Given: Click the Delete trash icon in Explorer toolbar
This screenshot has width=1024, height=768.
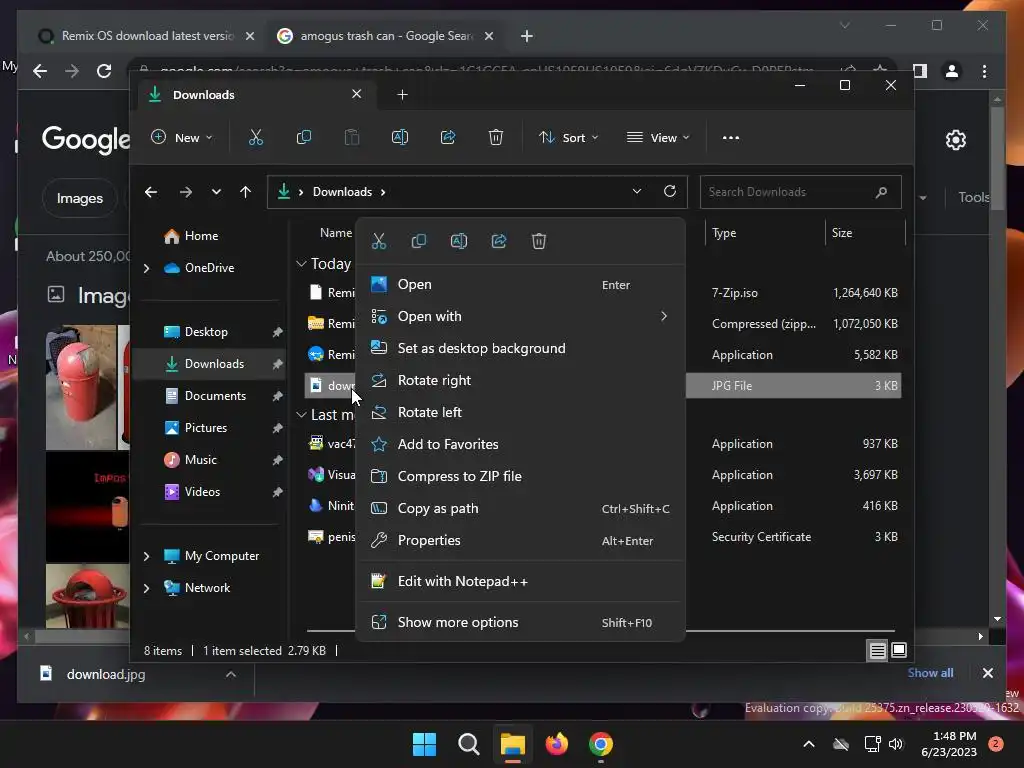Looking at the screenshot, I should [x=496, y=137].
